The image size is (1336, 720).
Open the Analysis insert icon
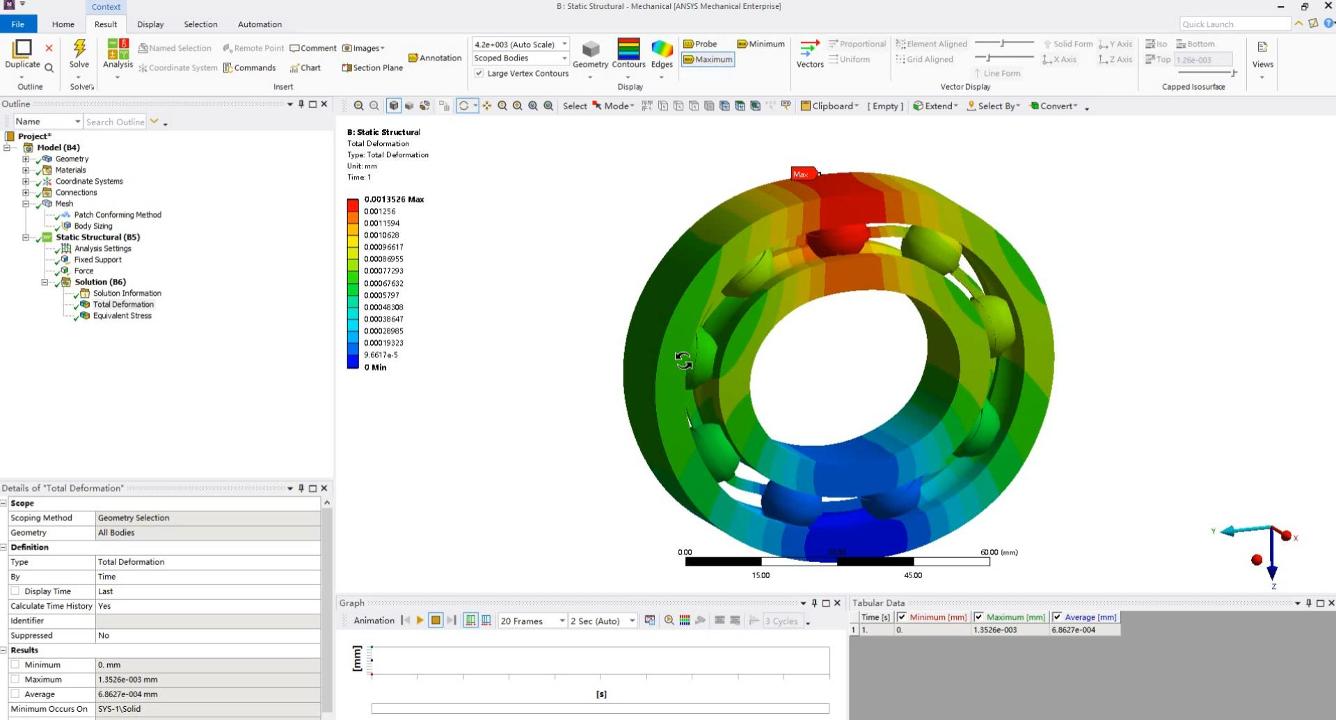(x=118, y=49)
